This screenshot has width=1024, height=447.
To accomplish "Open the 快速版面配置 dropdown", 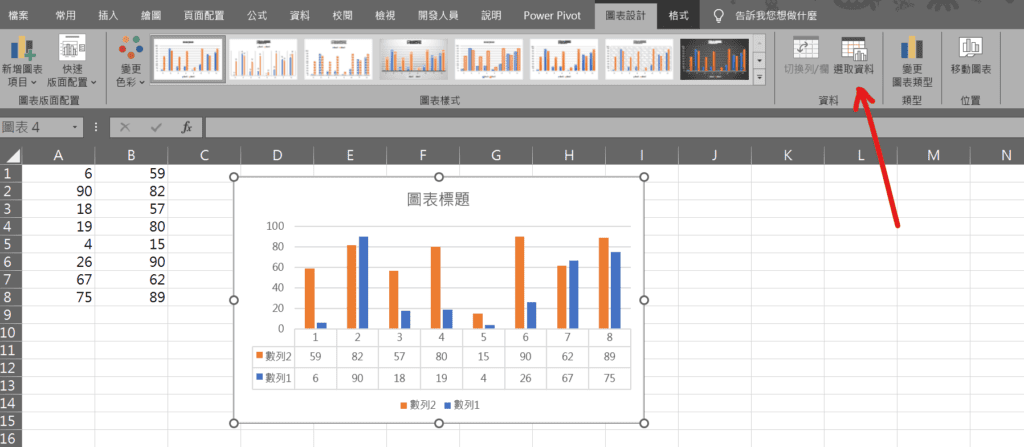I will (x=72, y=62).
